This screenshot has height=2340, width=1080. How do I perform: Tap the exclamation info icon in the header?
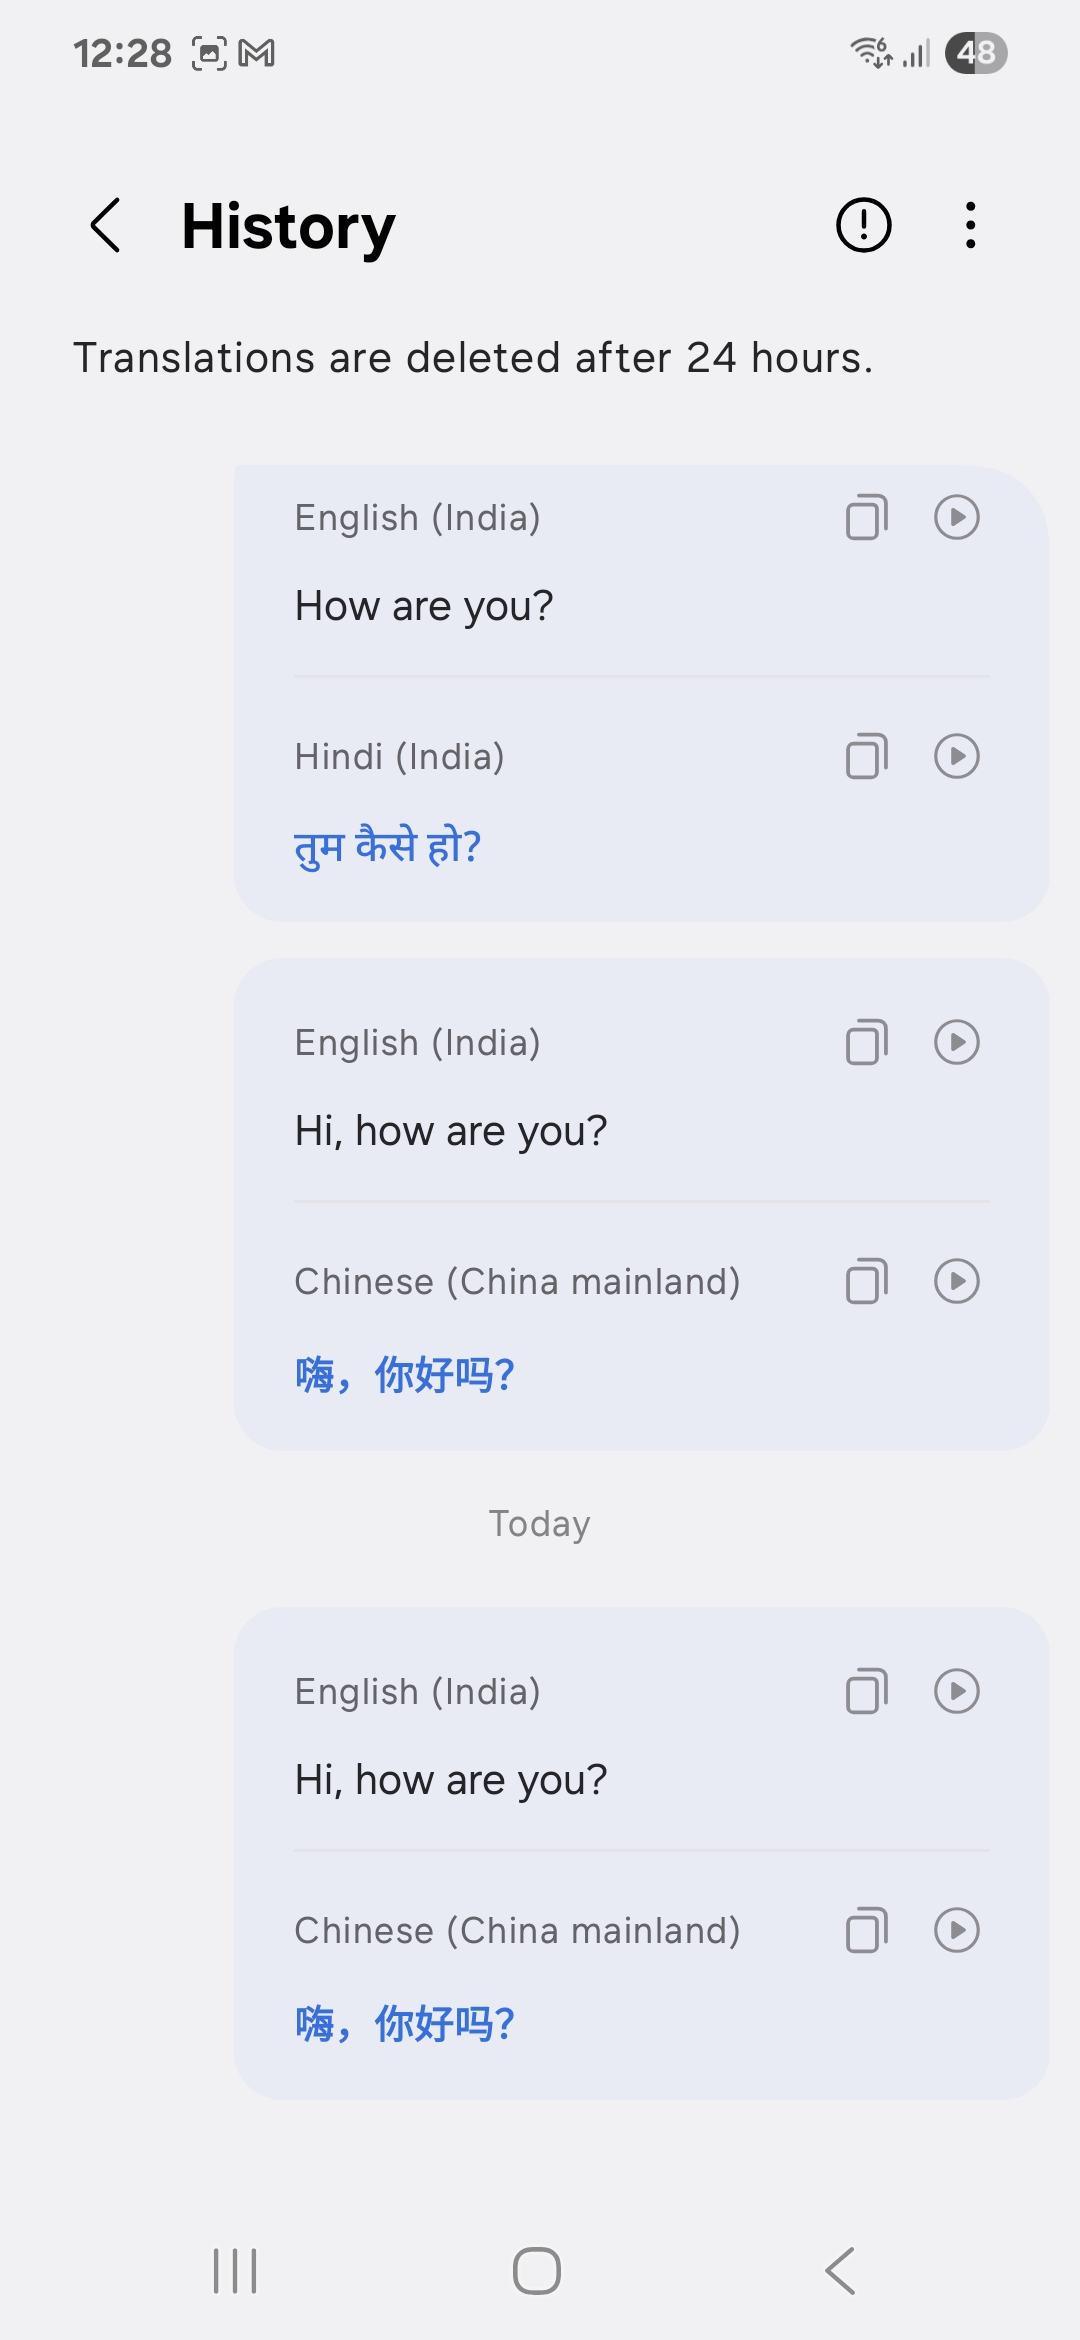[x=863, y=225]
